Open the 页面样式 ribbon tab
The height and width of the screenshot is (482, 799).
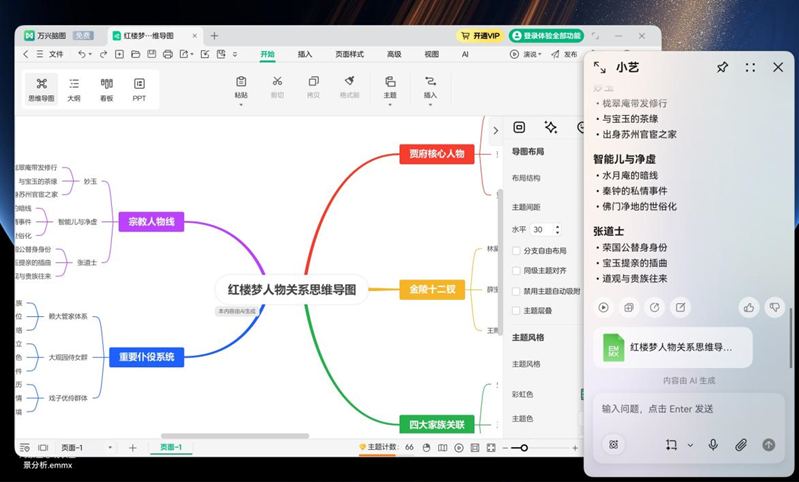click(349, 54)
